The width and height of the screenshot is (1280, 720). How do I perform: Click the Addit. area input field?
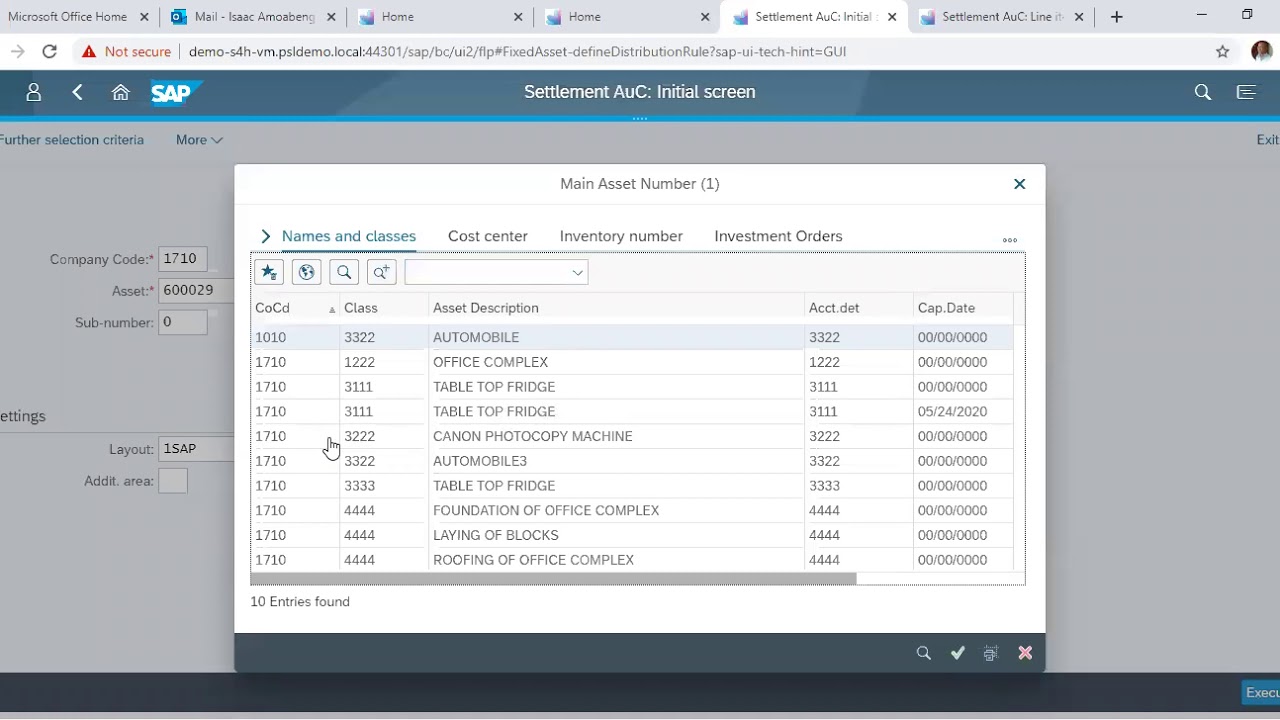pyautogui.click(x=173, y=481)
